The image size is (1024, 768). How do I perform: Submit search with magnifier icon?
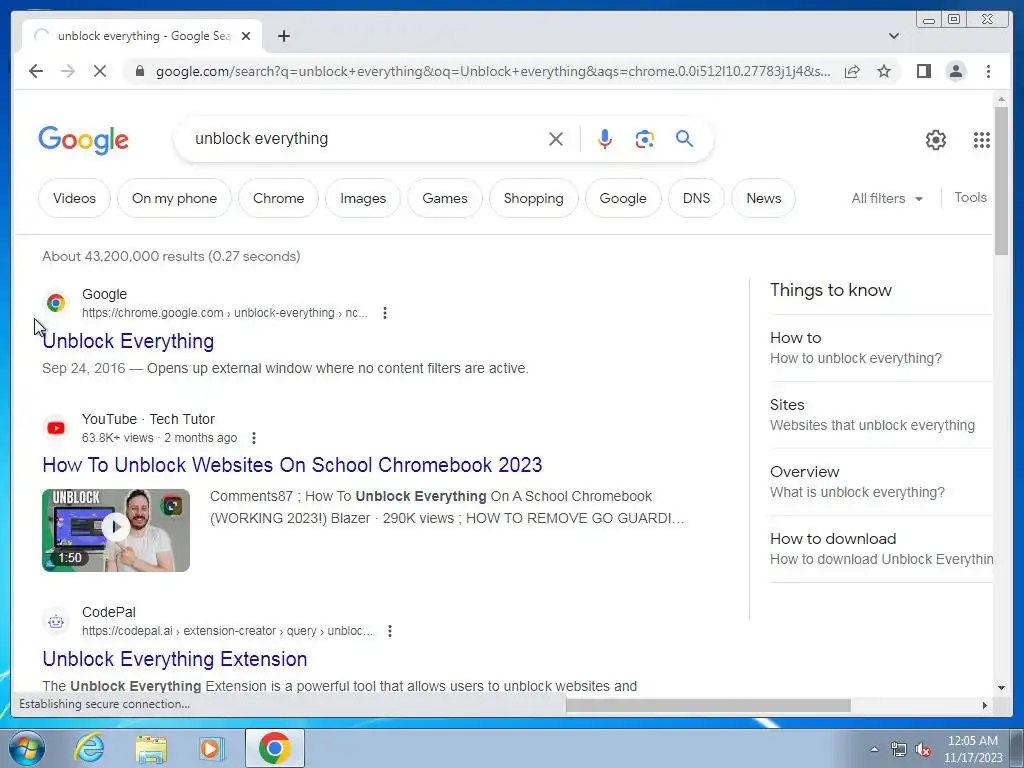(x=684, y=138)
